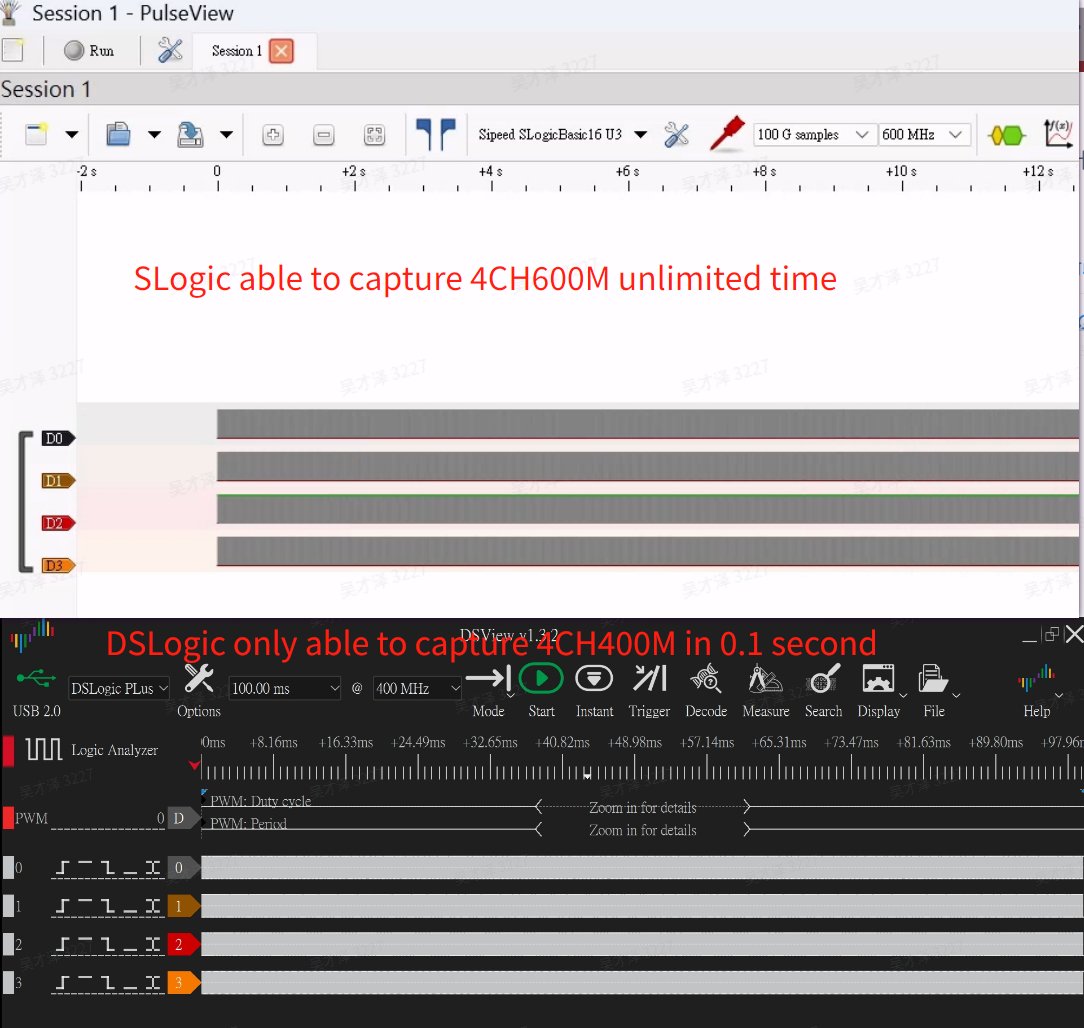Viewport: 1084px width, 1028px height.
Task: Click the save capture icon
Action: 190,134
